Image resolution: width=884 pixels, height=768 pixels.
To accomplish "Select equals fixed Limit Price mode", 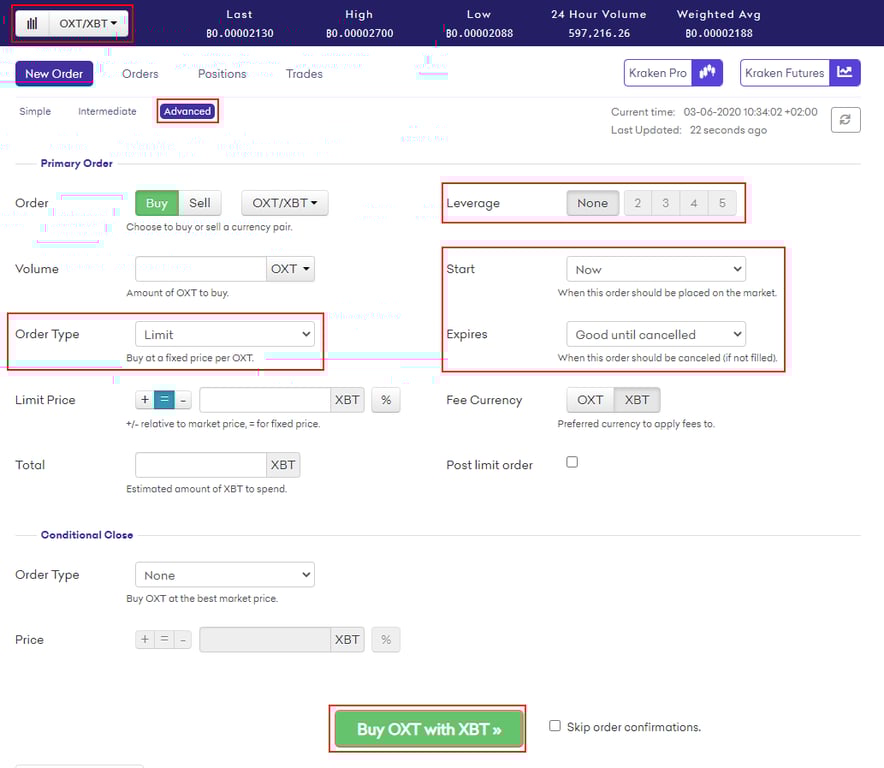I will coord(164,400).
